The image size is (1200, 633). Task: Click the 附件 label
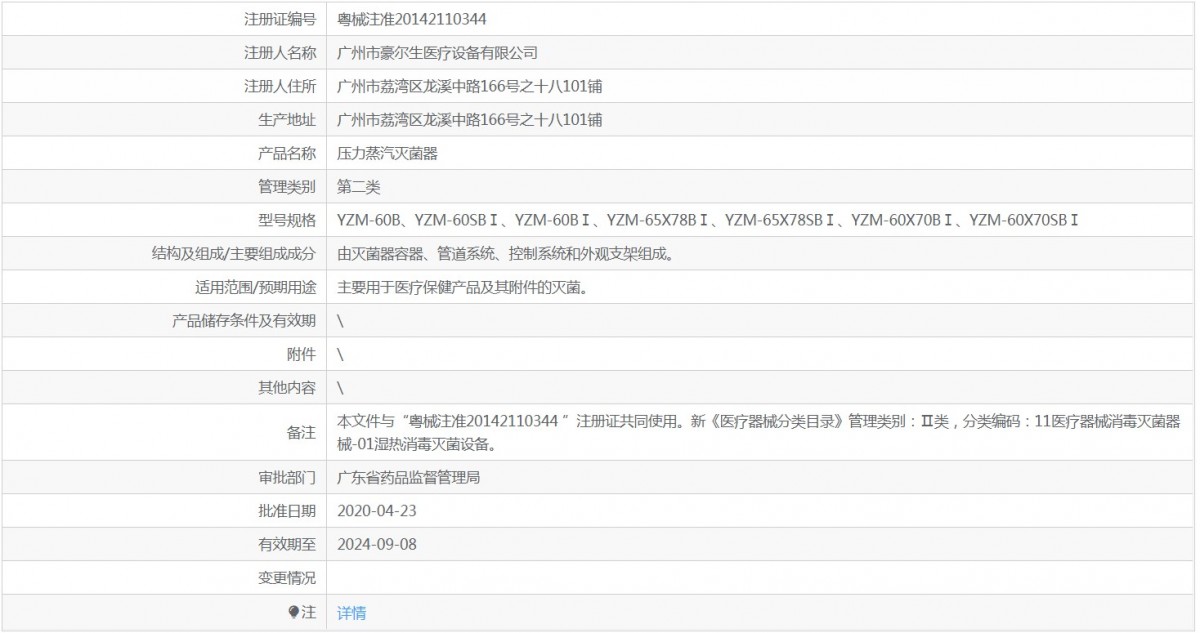pyautogui.click(x=301, y=354)
